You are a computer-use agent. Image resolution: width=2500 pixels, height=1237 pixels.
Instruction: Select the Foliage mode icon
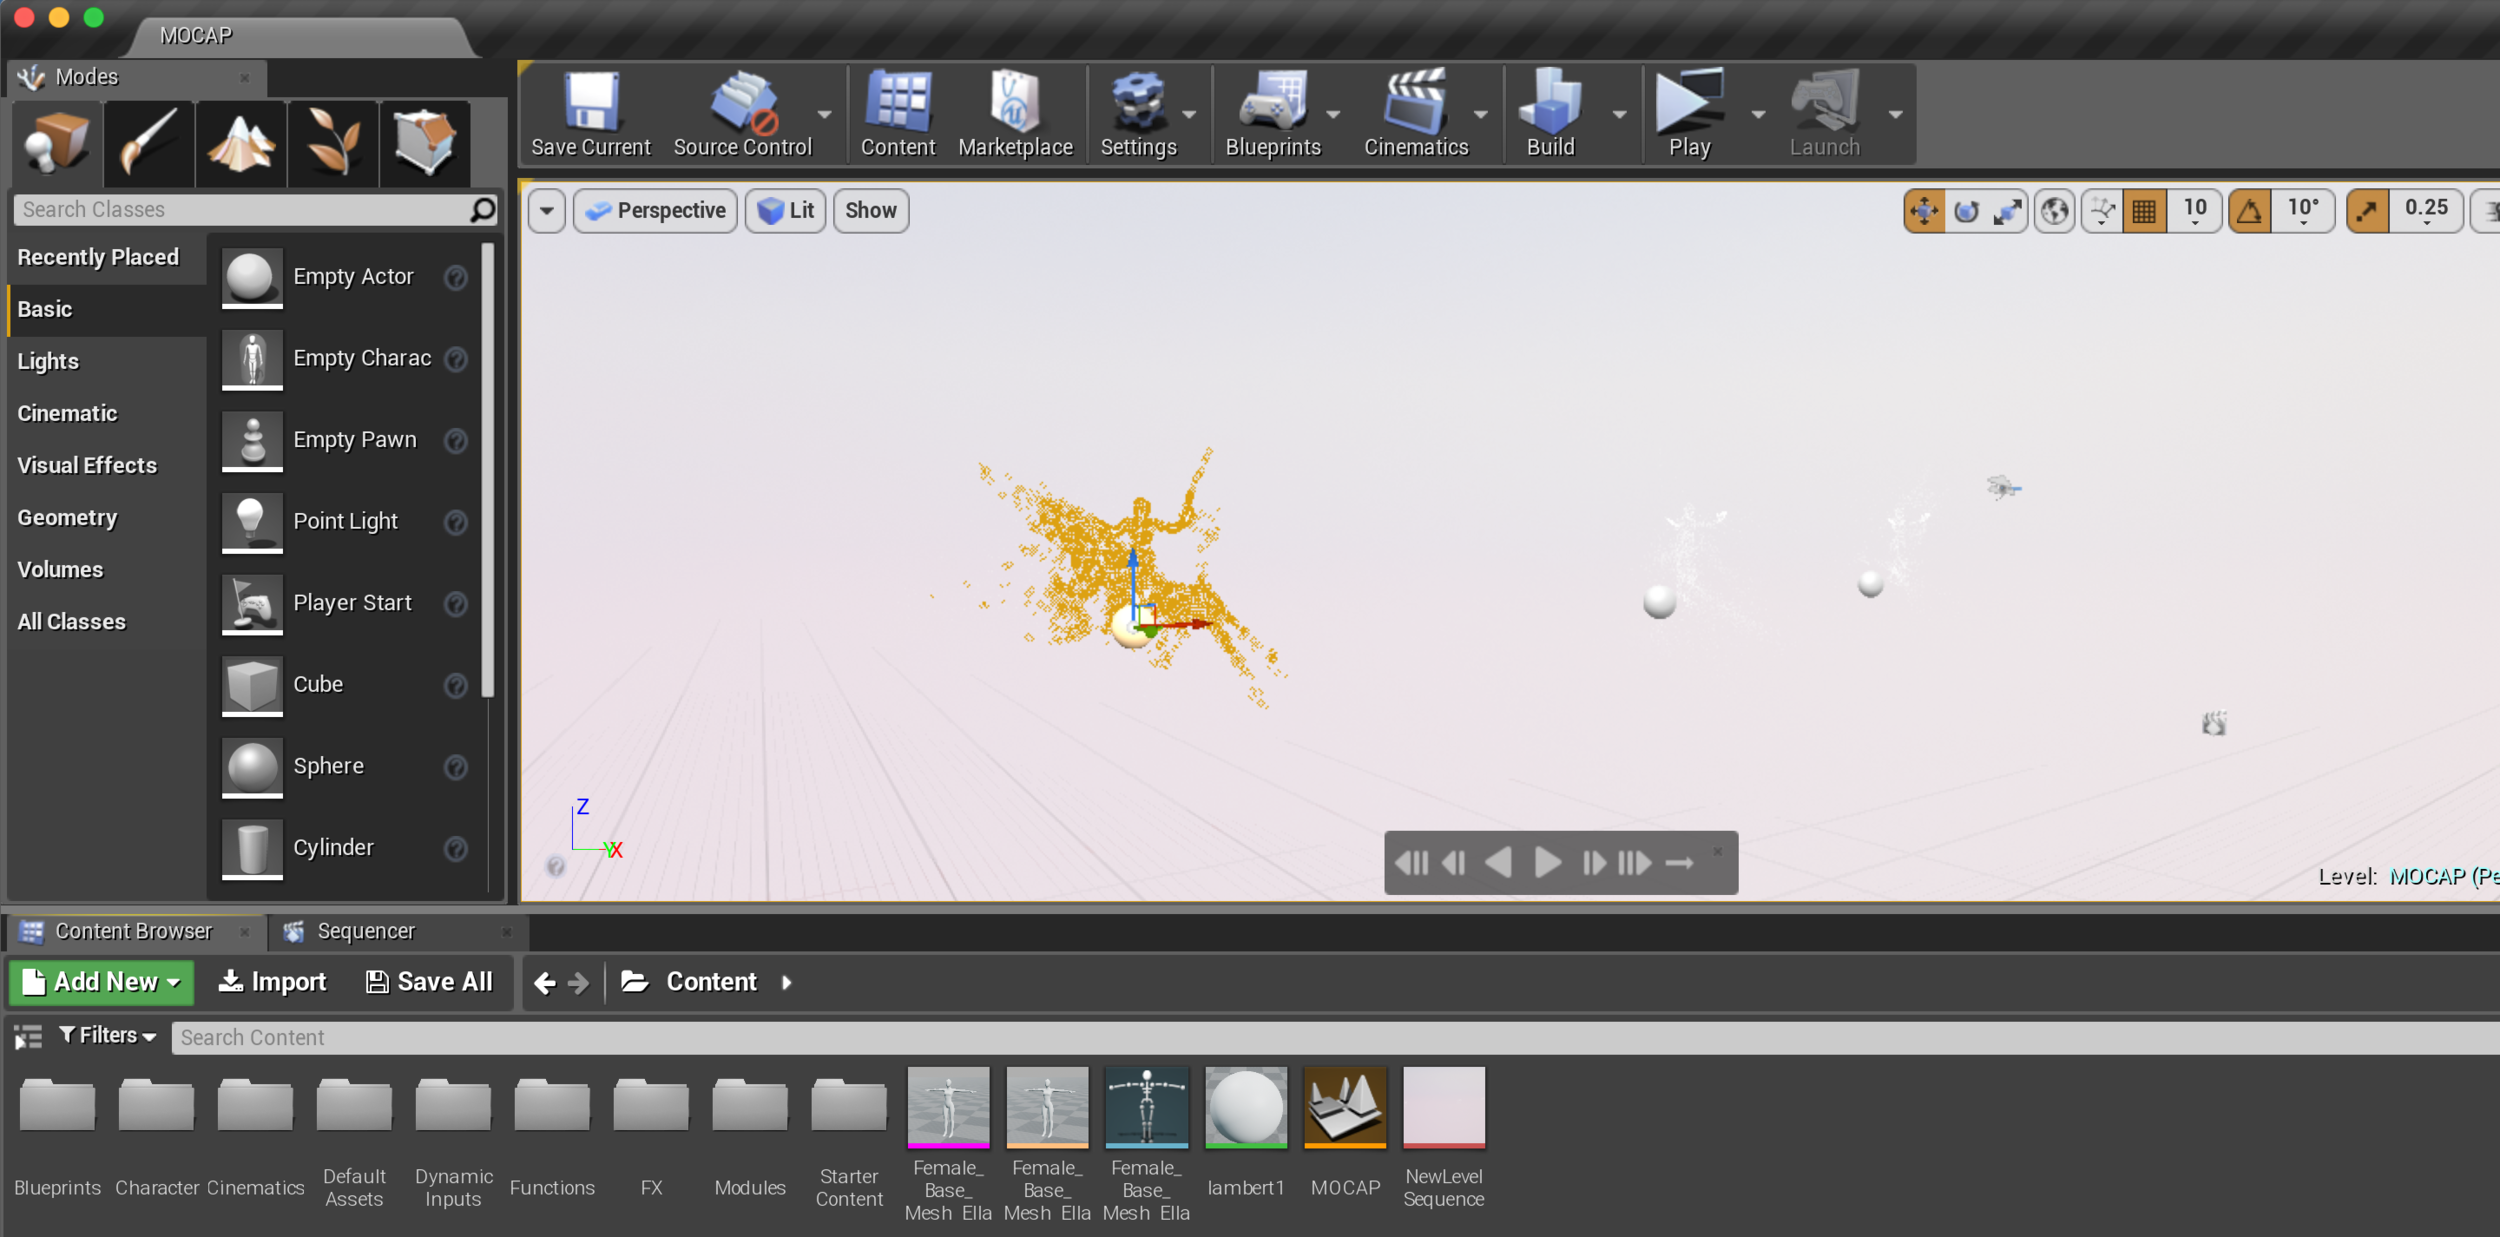[x=333, y=143]
